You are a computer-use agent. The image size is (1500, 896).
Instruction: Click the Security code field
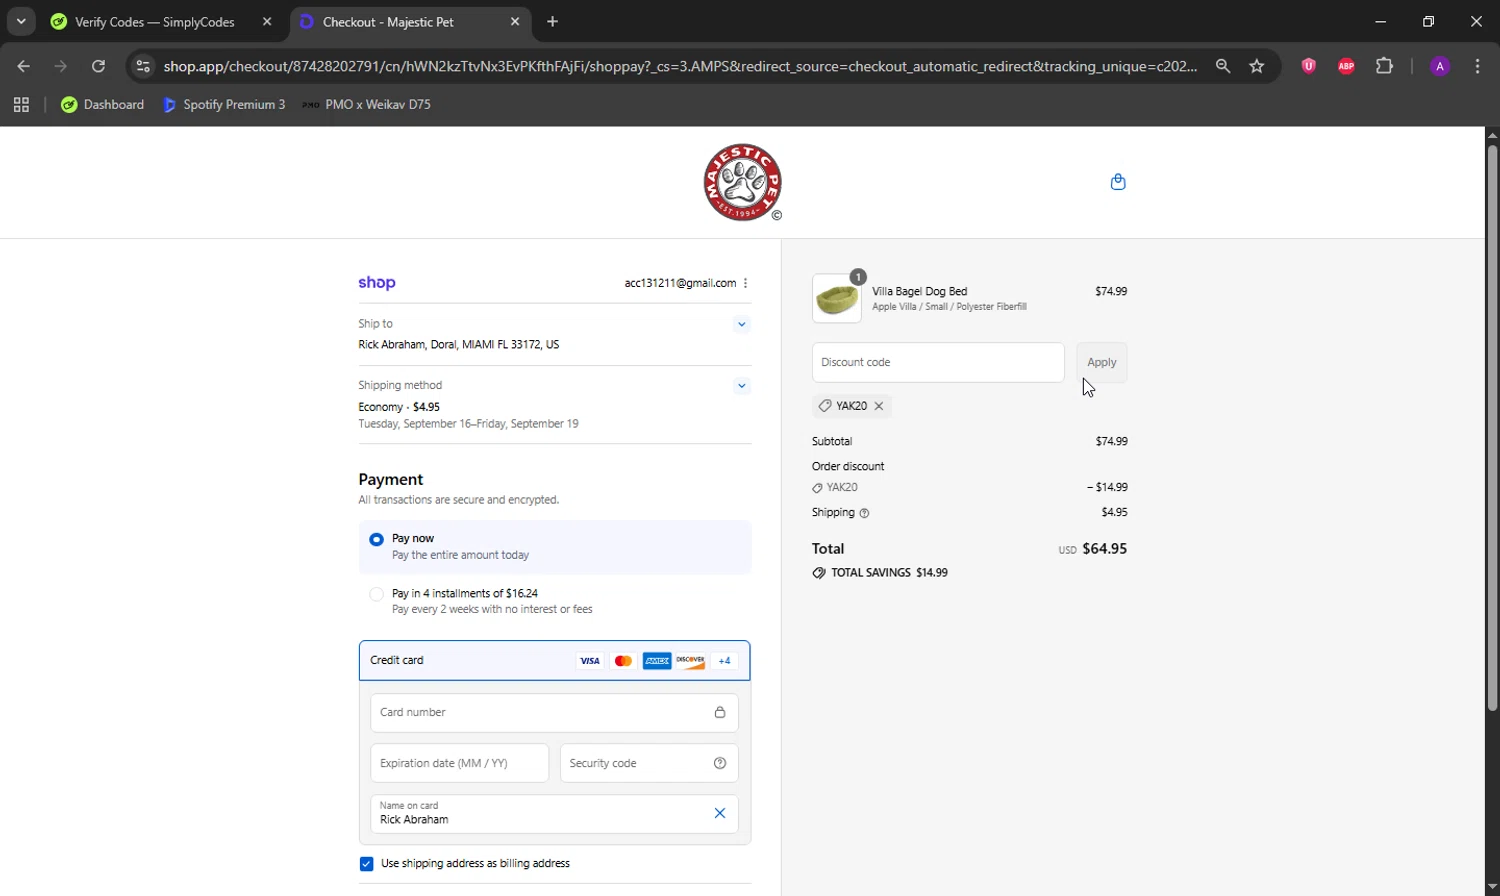click(649, 763)
